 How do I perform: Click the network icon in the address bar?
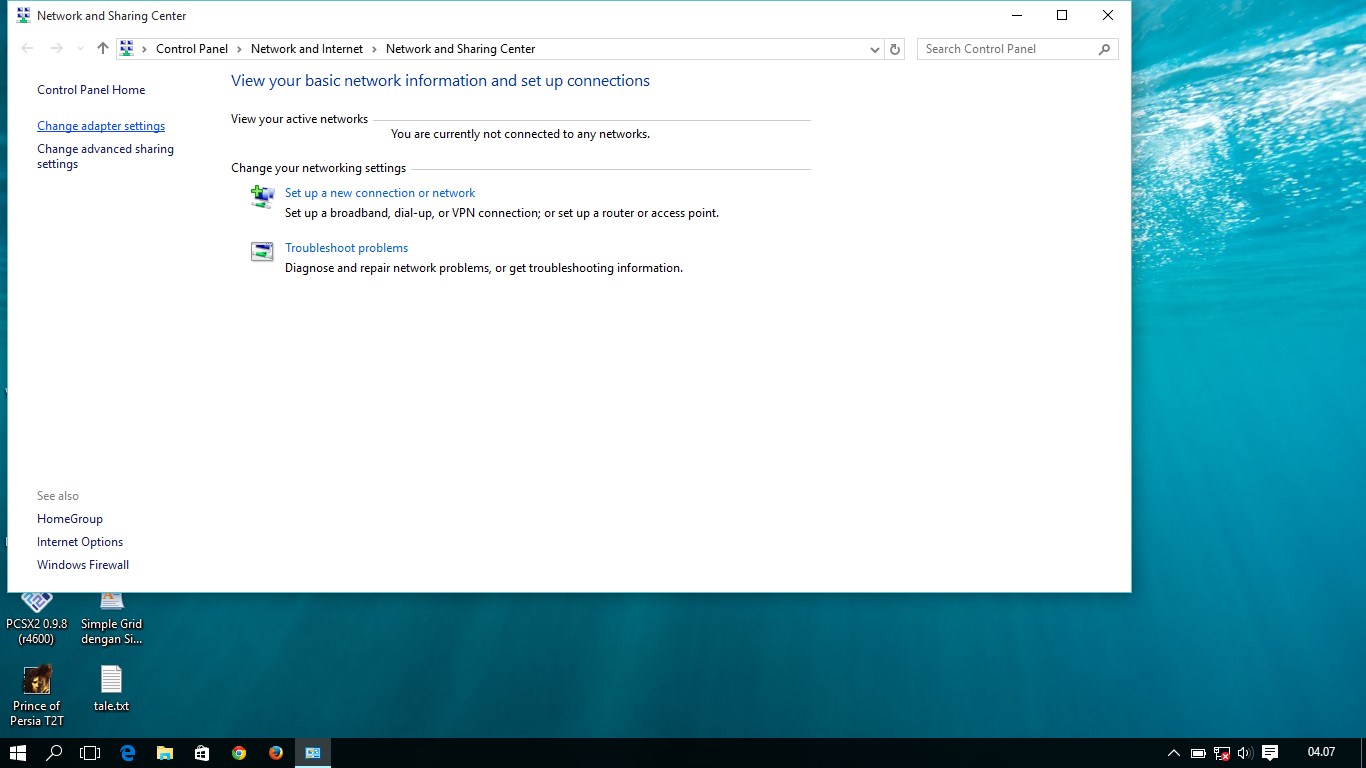click(126, 48)
